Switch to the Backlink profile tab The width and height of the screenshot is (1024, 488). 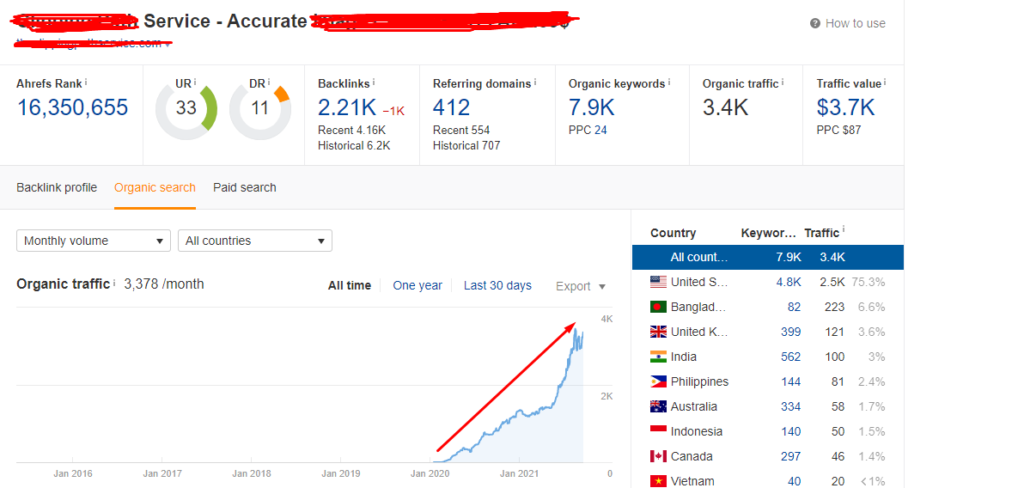[57, 188]
